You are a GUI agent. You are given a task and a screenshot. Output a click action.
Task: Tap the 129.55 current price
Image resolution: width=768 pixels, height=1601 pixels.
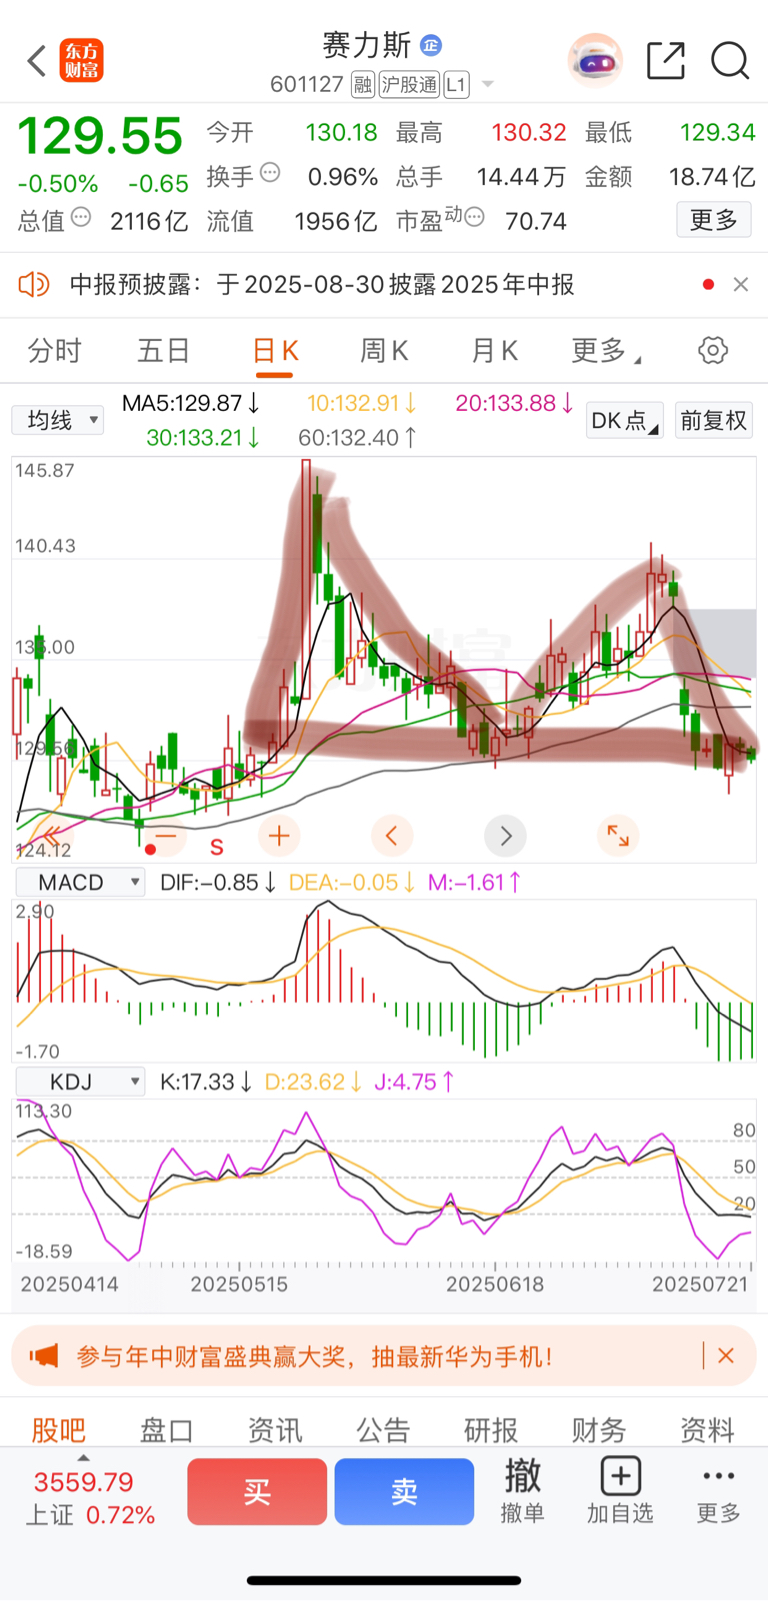[100, 136]
